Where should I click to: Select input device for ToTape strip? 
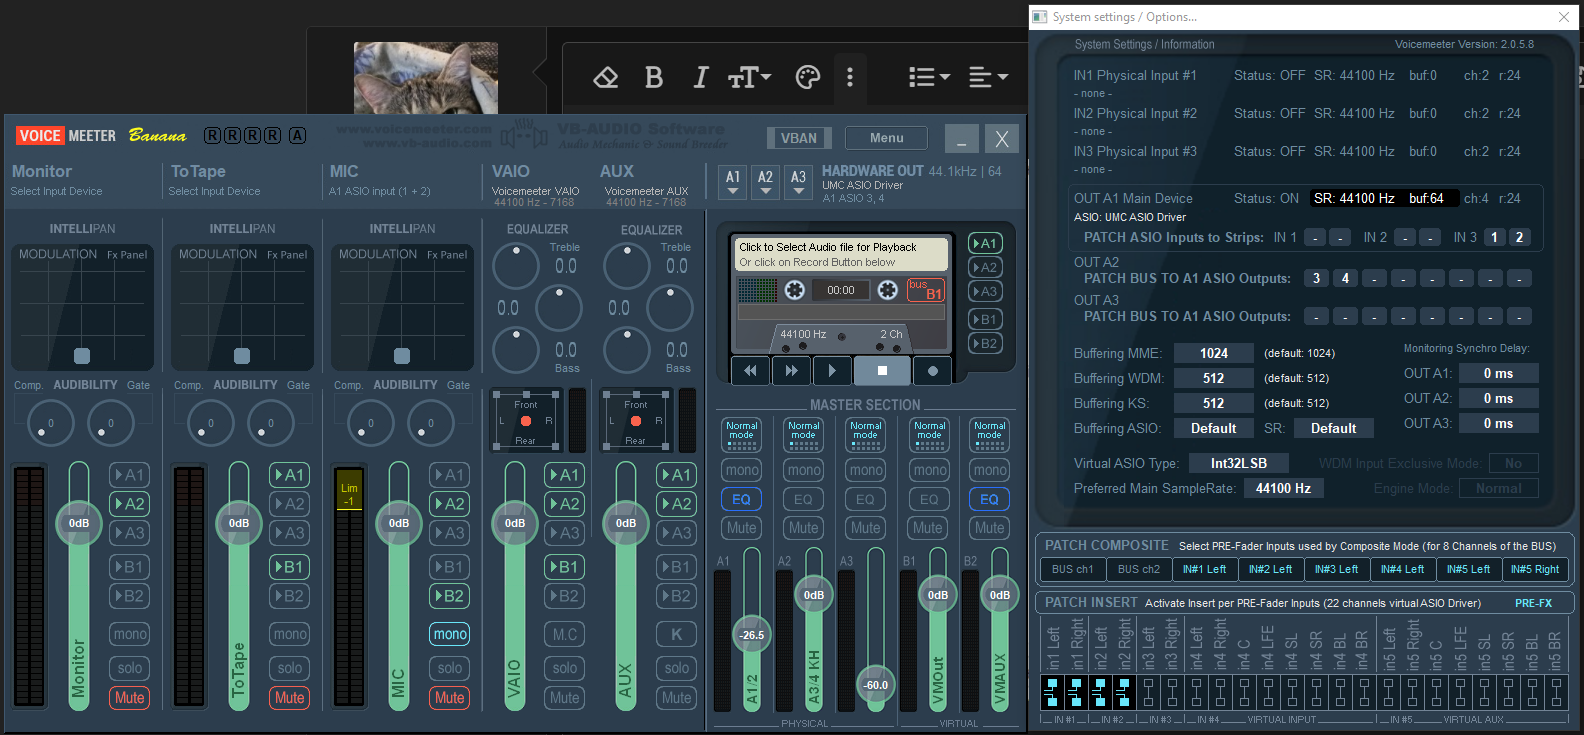pos(214,191)
